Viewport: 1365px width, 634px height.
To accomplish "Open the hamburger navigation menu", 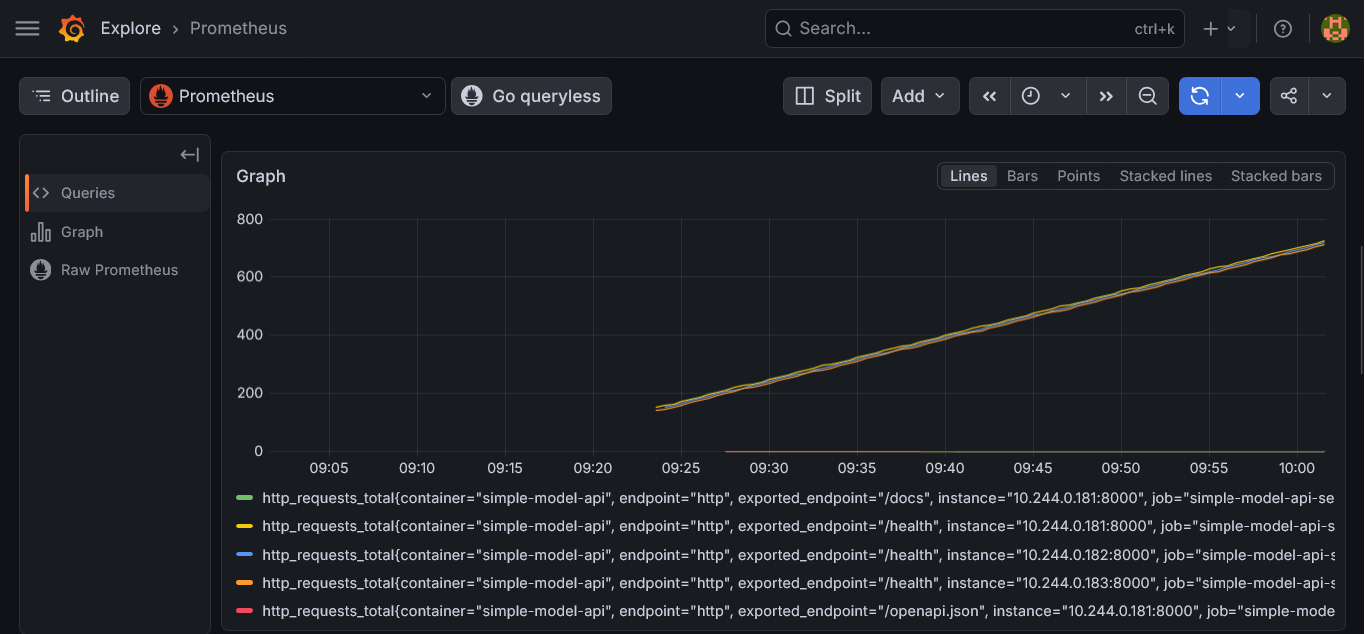I will pos(27,29).
